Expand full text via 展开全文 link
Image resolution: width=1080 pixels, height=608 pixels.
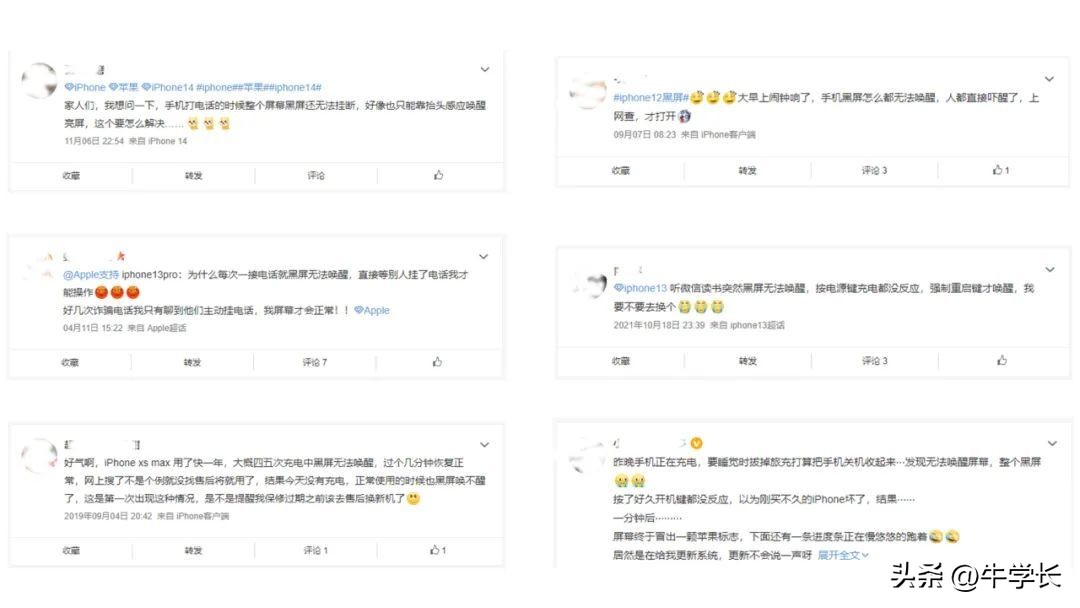(843, 555)
